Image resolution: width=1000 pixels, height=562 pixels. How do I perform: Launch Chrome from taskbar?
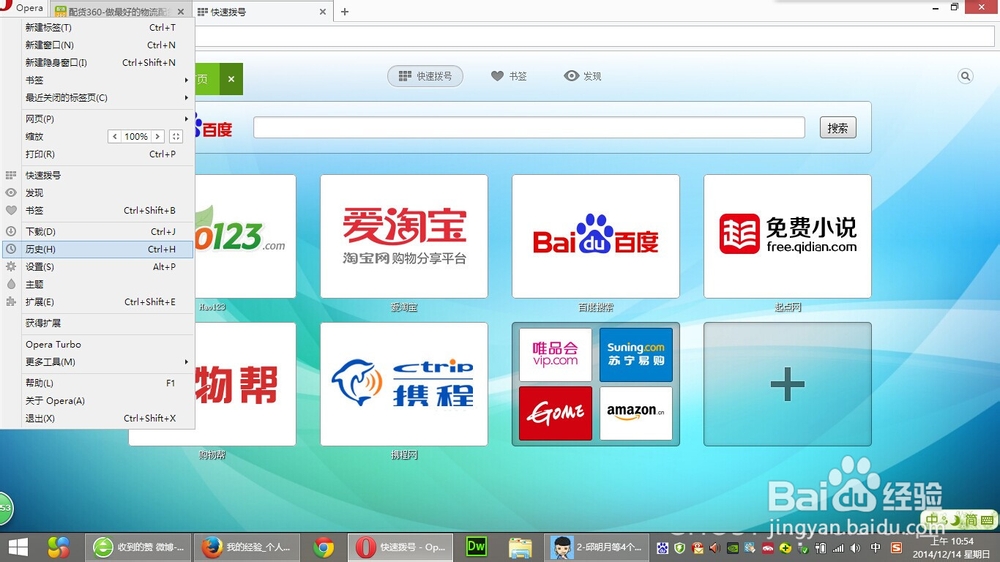[x=323, y=547]
